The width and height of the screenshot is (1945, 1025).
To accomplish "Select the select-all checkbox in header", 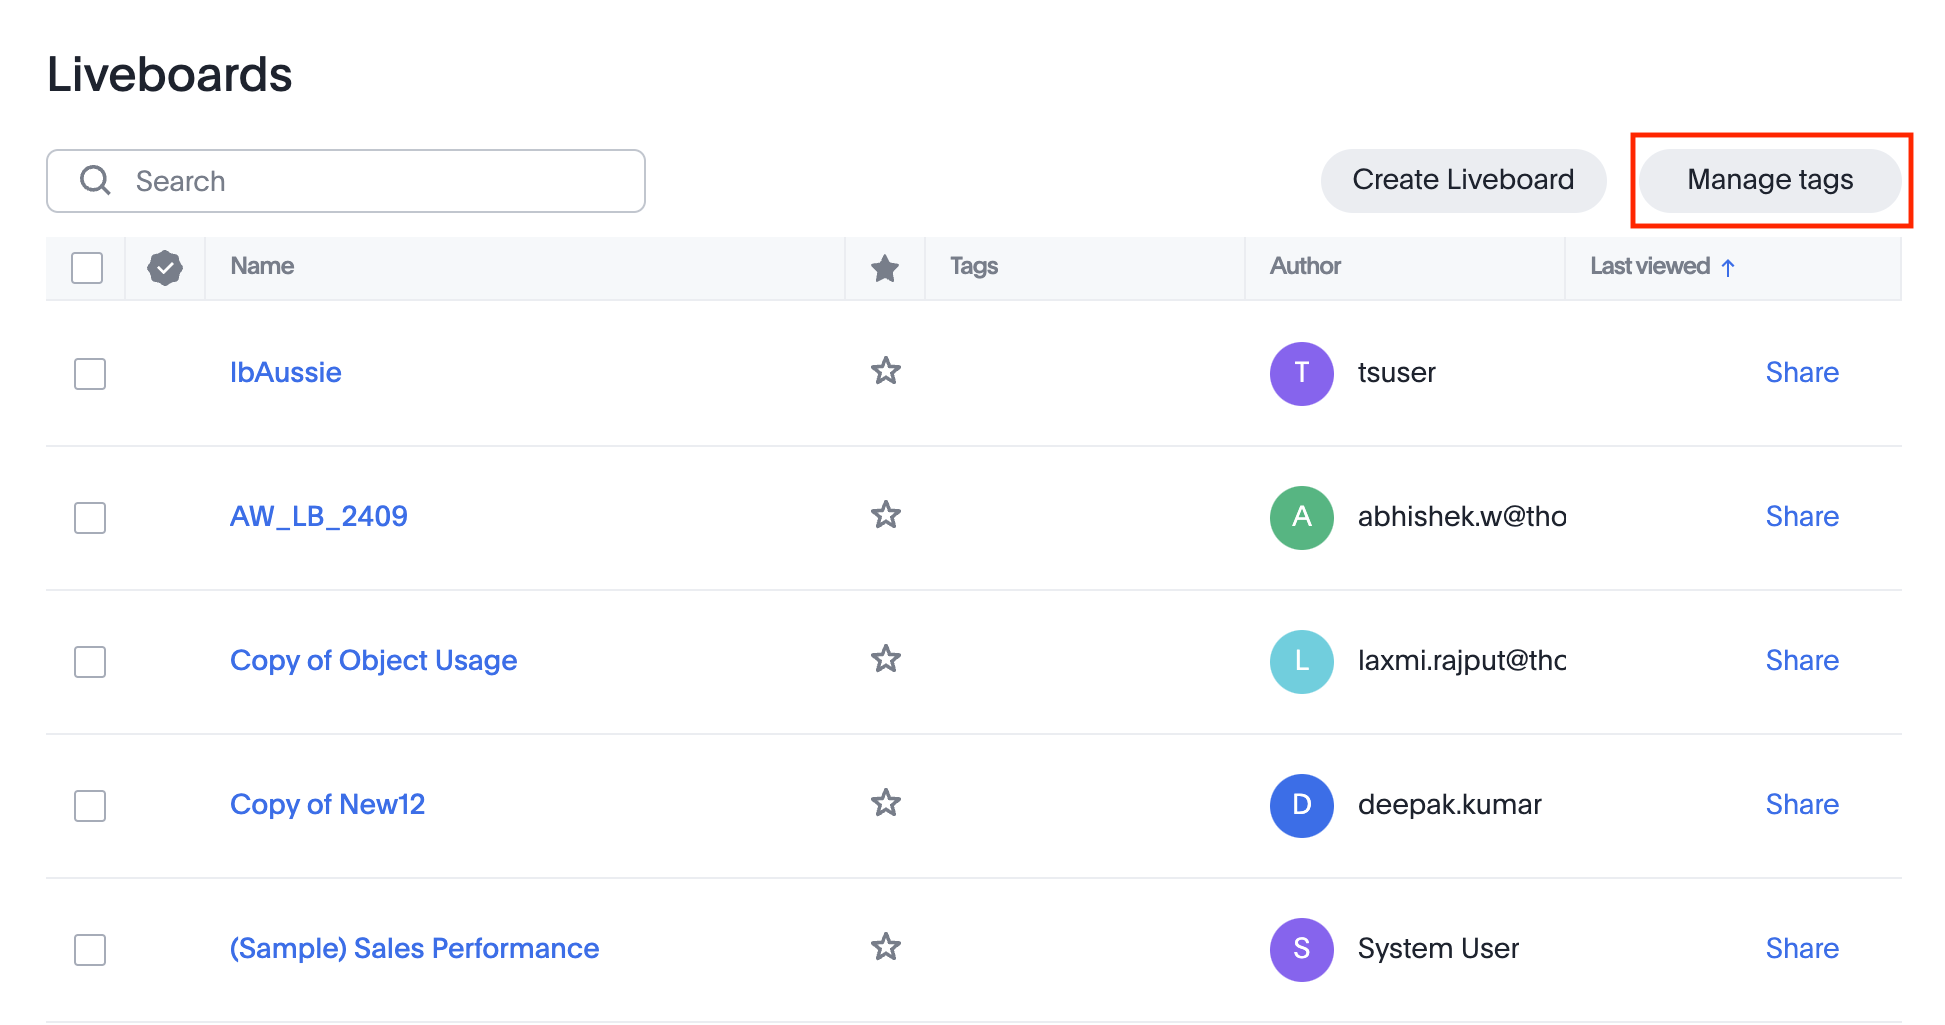I will click(88, 267).
